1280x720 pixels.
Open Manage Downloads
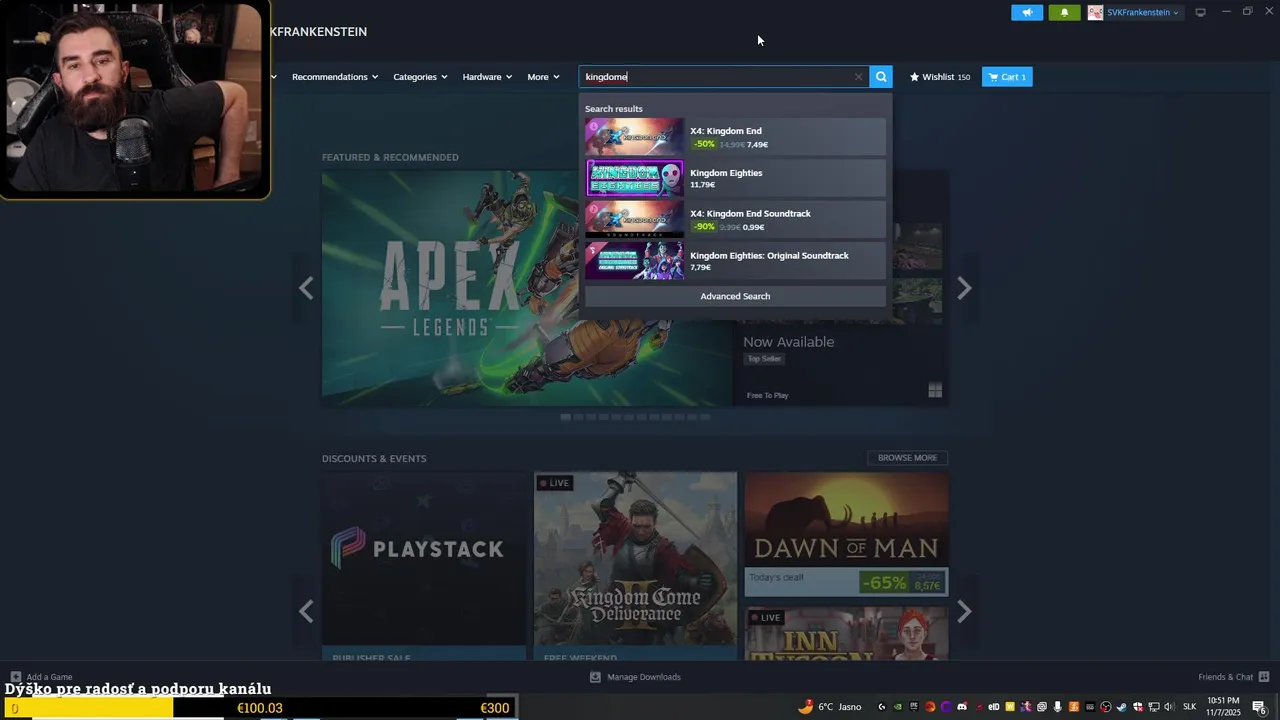(635, 677)
